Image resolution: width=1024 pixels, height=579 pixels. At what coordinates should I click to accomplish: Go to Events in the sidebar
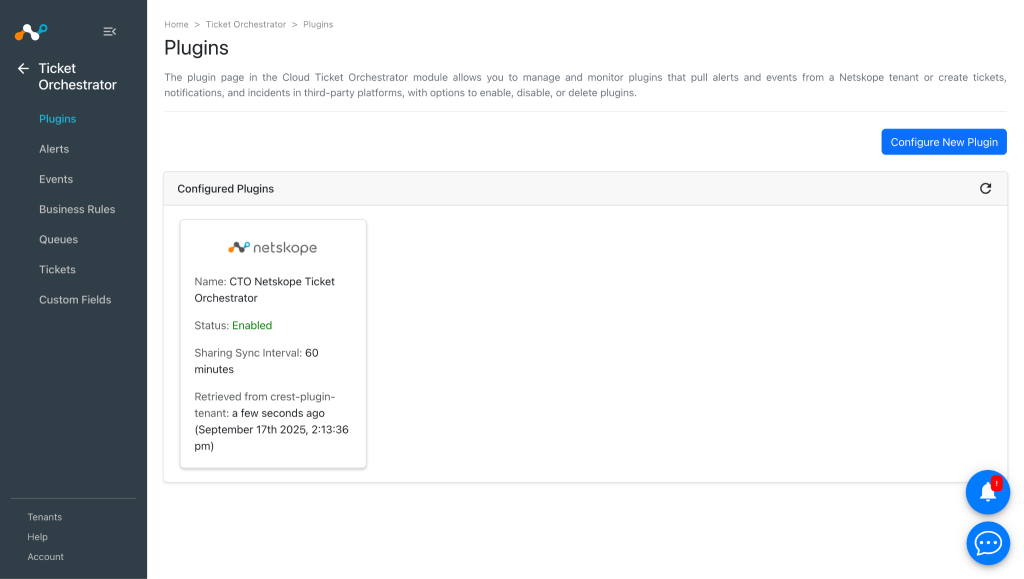[x=56, y=179]
